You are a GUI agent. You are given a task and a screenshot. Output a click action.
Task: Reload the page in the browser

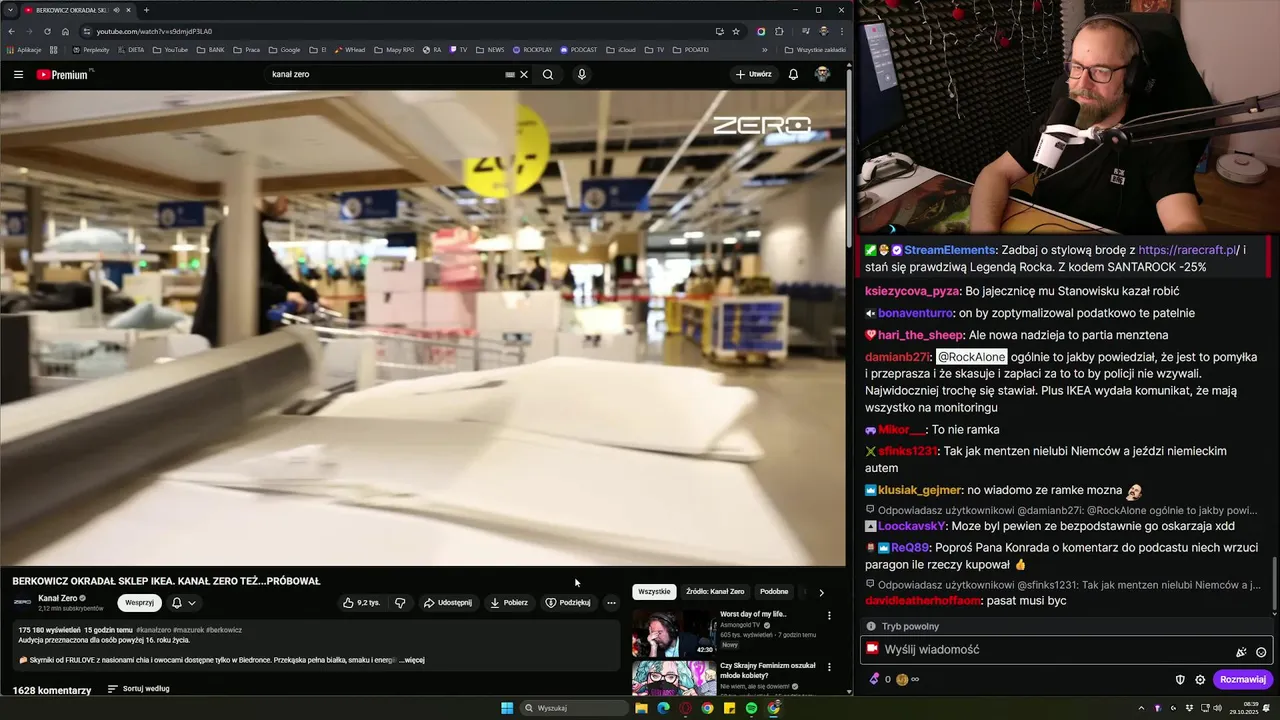pyautogui.click(x=47, y=31)
